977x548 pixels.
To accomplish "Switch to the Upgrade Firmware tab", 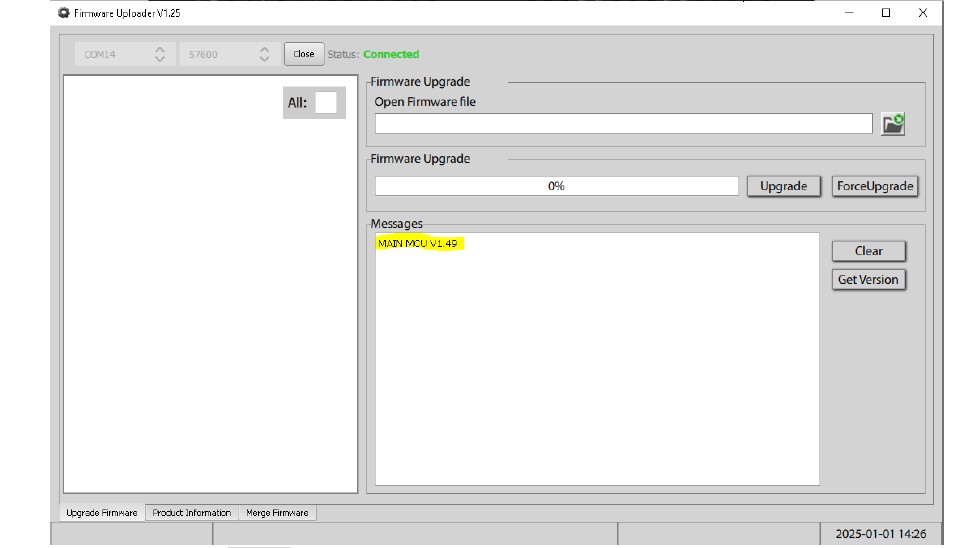I will (x=102, y=513).
